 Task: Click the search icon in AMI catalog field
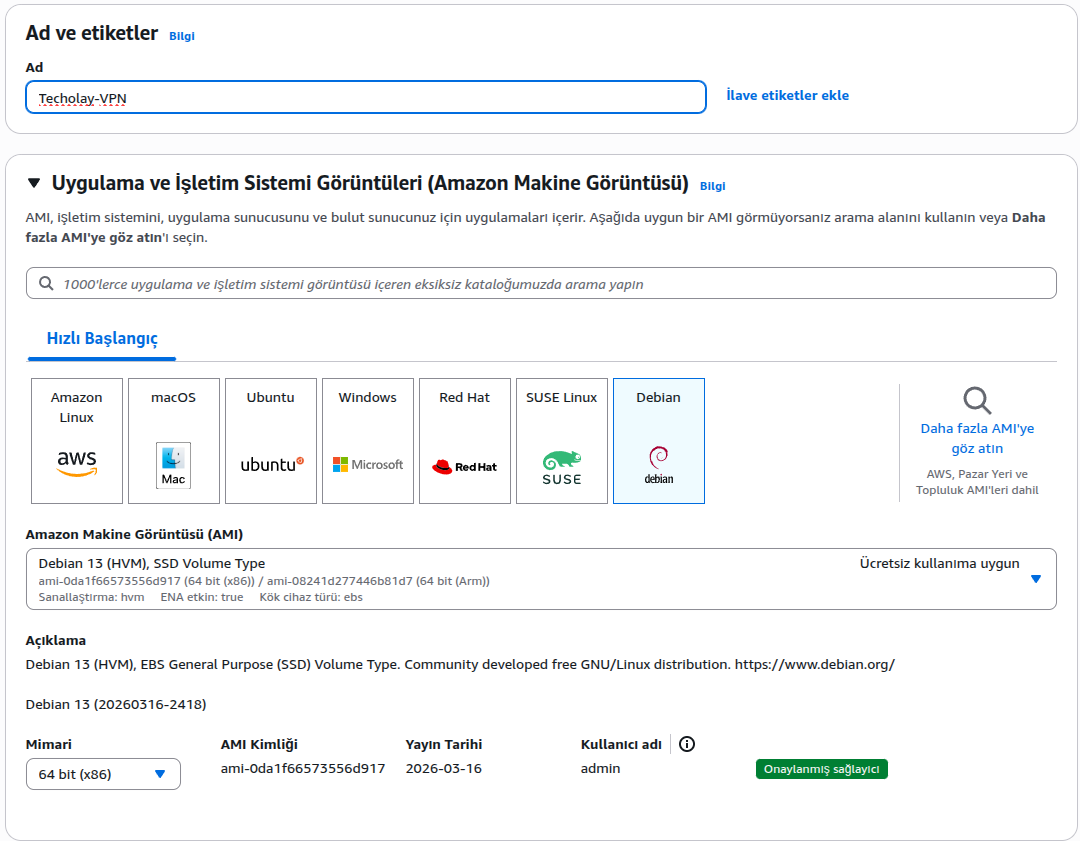pos(46,284)
